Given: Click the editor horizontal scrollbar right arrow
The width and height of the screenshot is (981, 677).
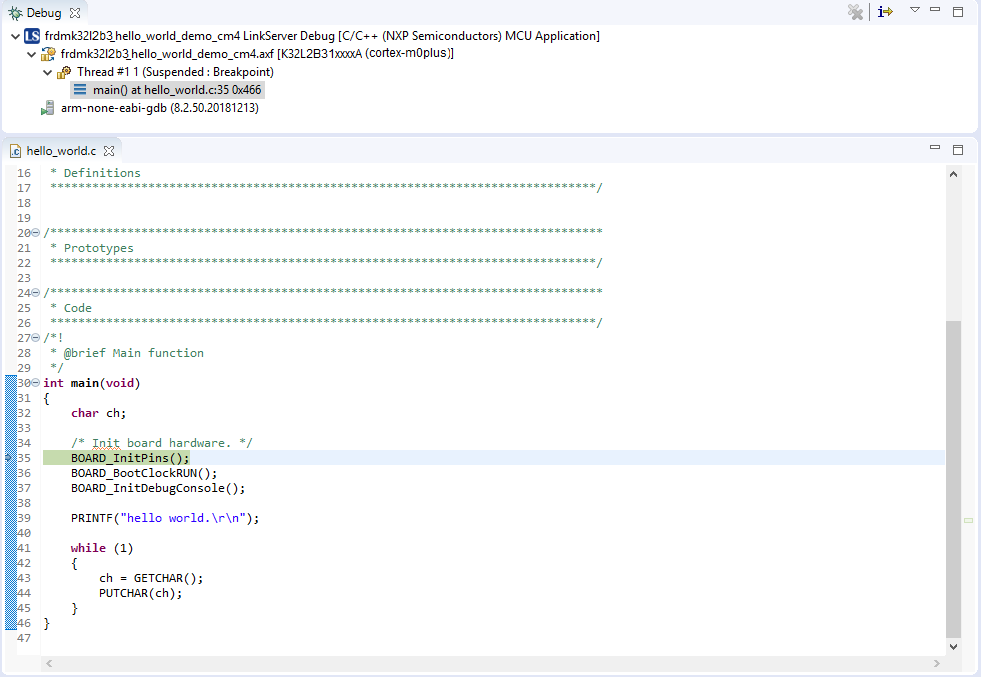Looking at the screenshot, I should click(937, 664).
